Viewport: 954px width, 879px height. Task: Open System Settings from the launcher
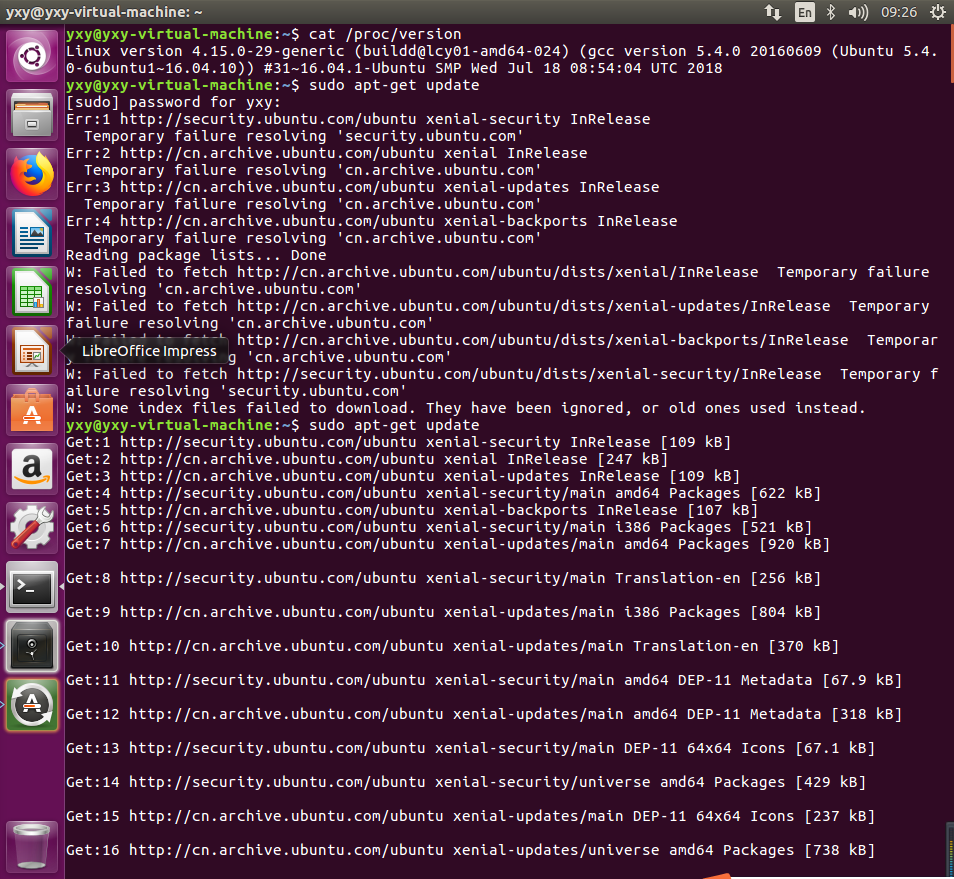(x=32, y=527)
